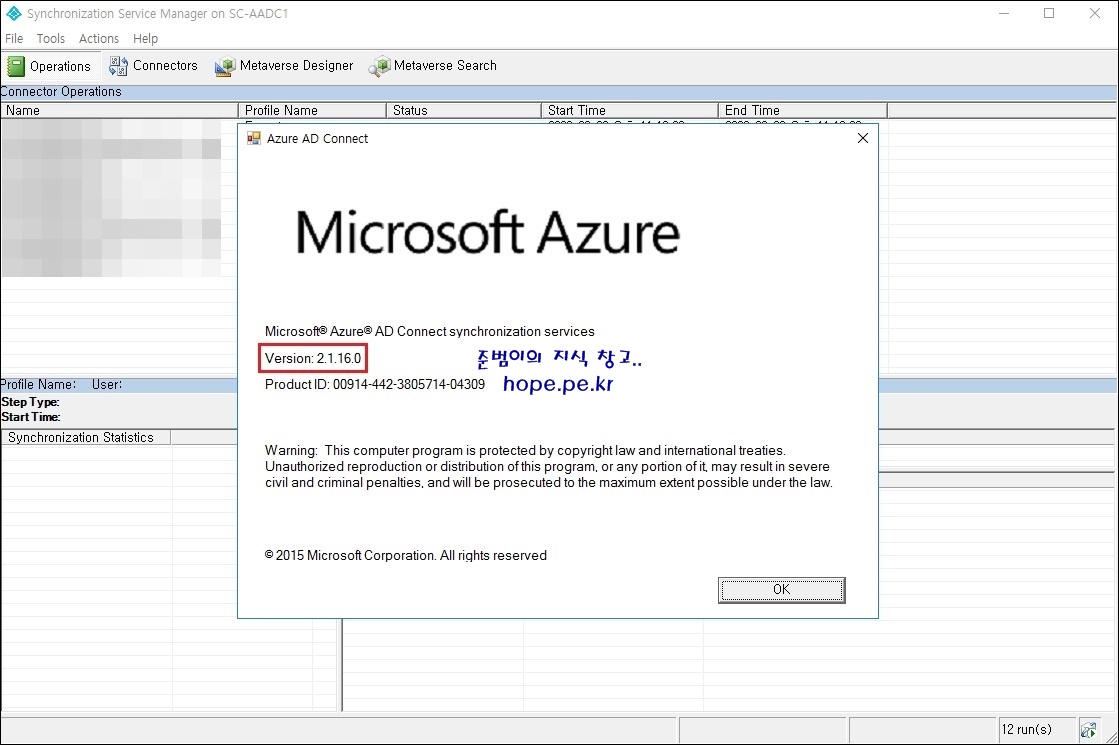This screenshot has width=1119, height=745.
Task: Minimize the Synchronization Service Manager window
Action: coord(1004,14)
